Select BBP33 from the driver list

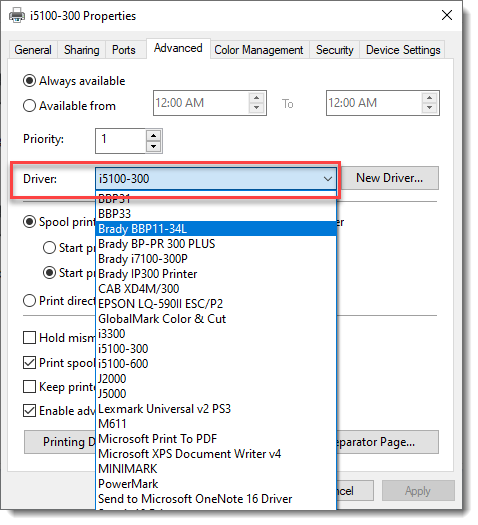[x=216, y=214]
